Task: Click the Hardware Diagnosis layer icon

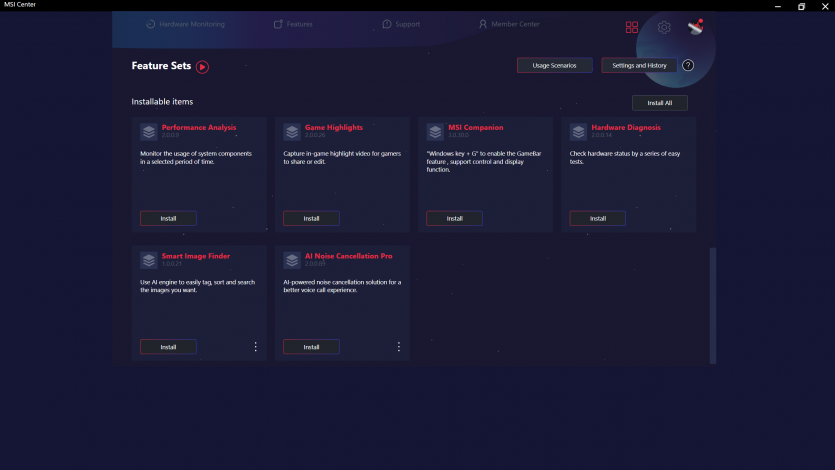Action: click(x=578, y=131)
